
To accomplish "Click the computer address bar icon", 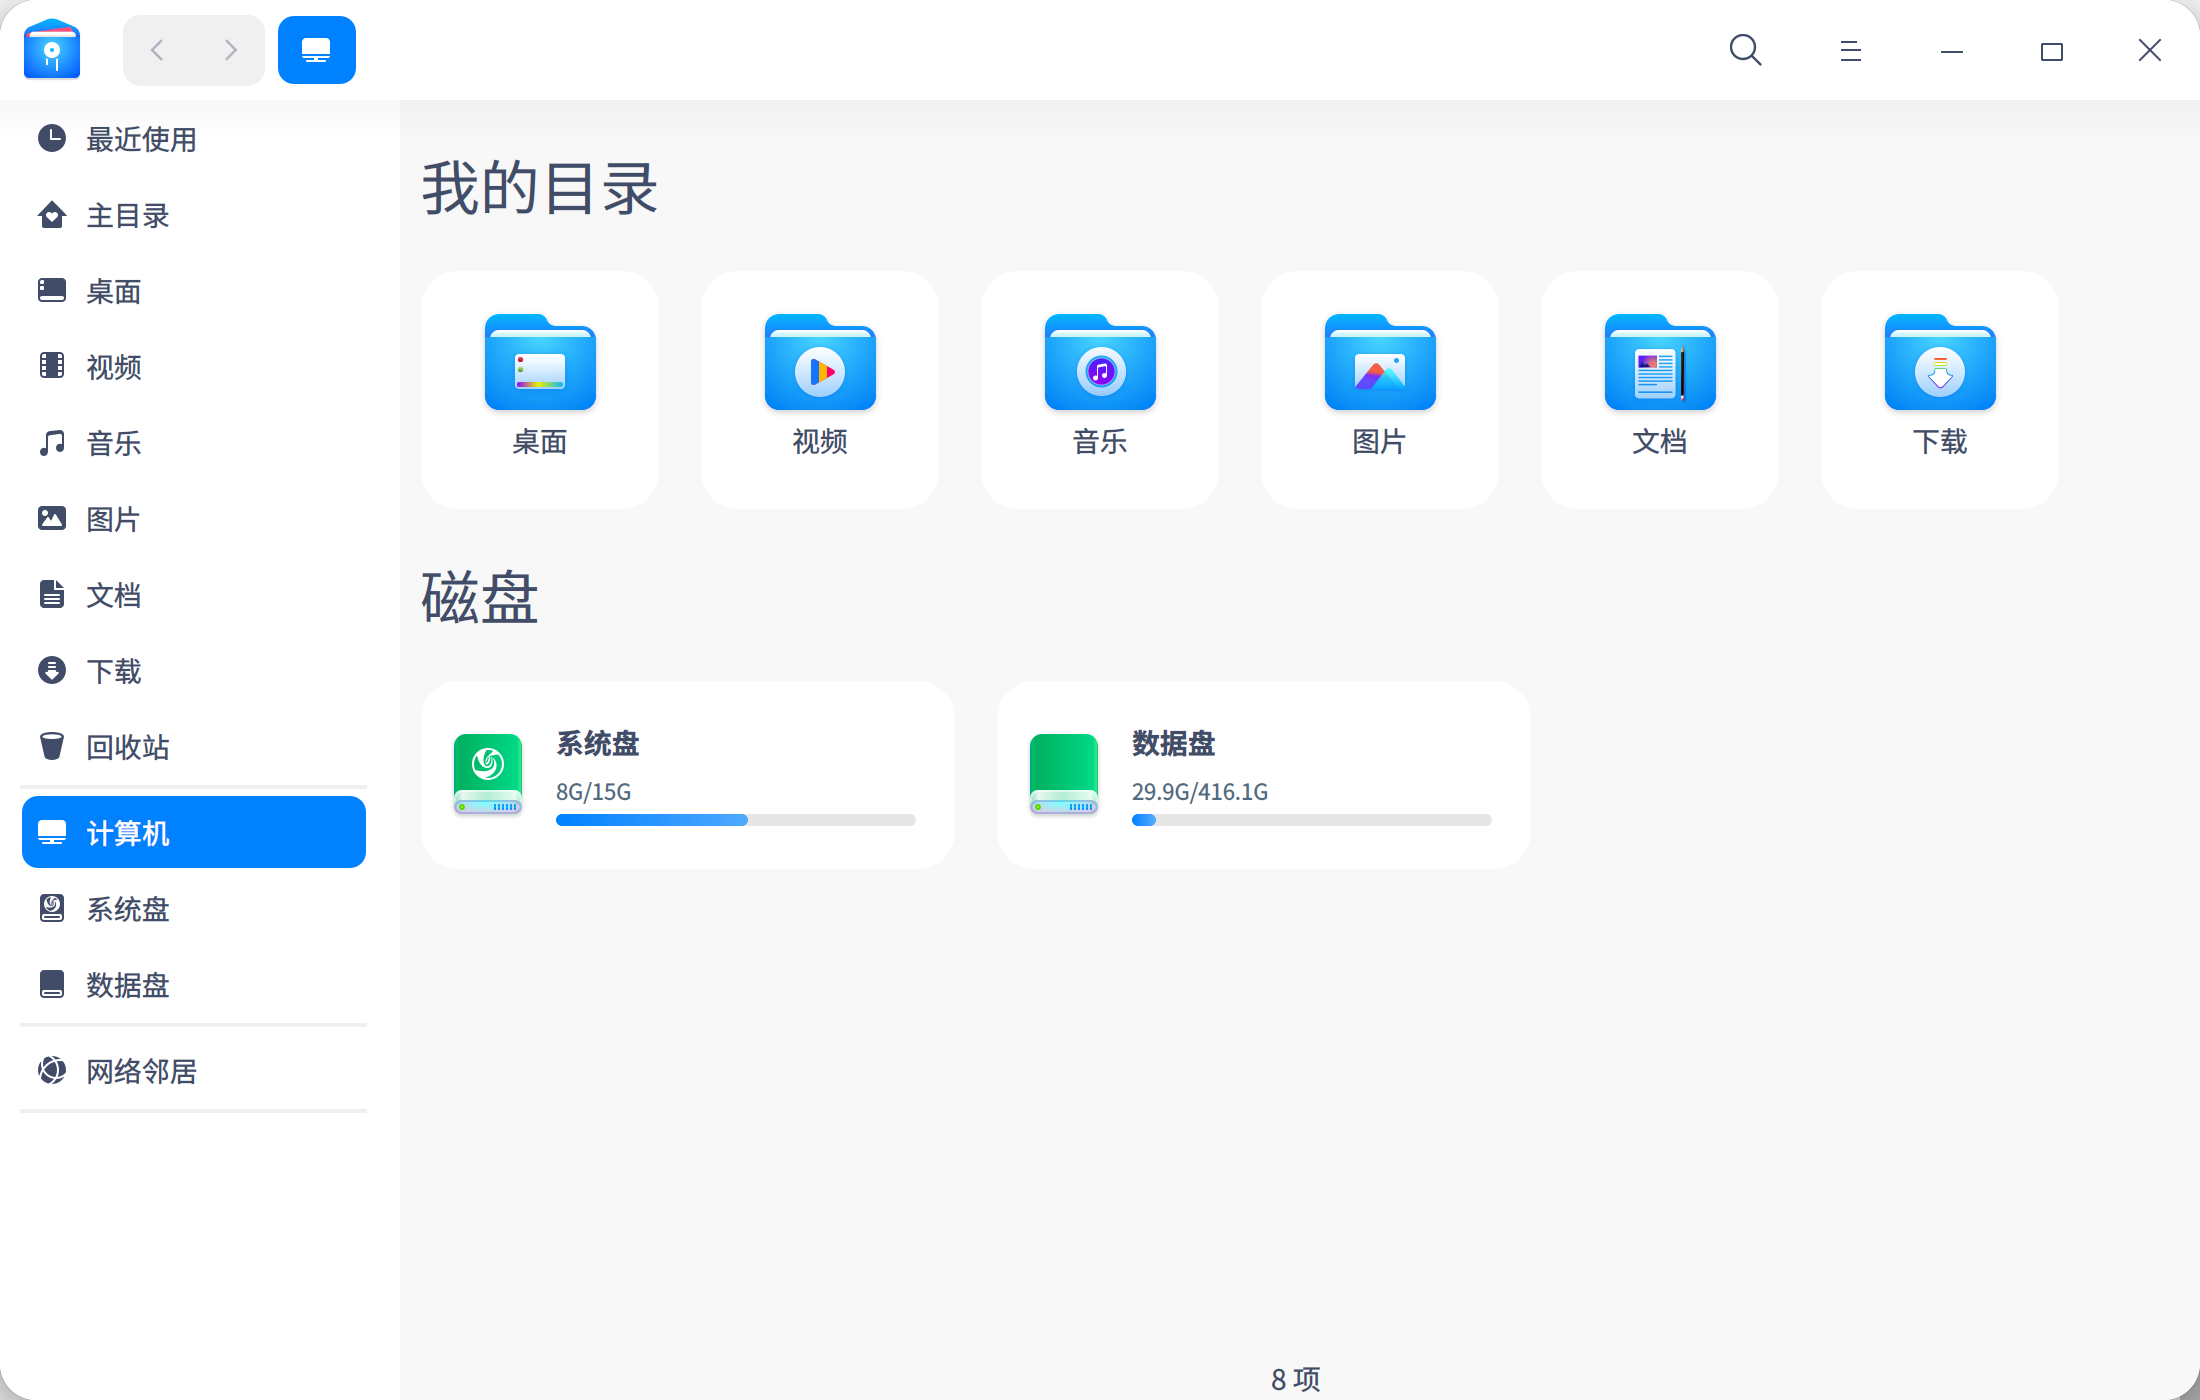I will (x=316, y=50).
